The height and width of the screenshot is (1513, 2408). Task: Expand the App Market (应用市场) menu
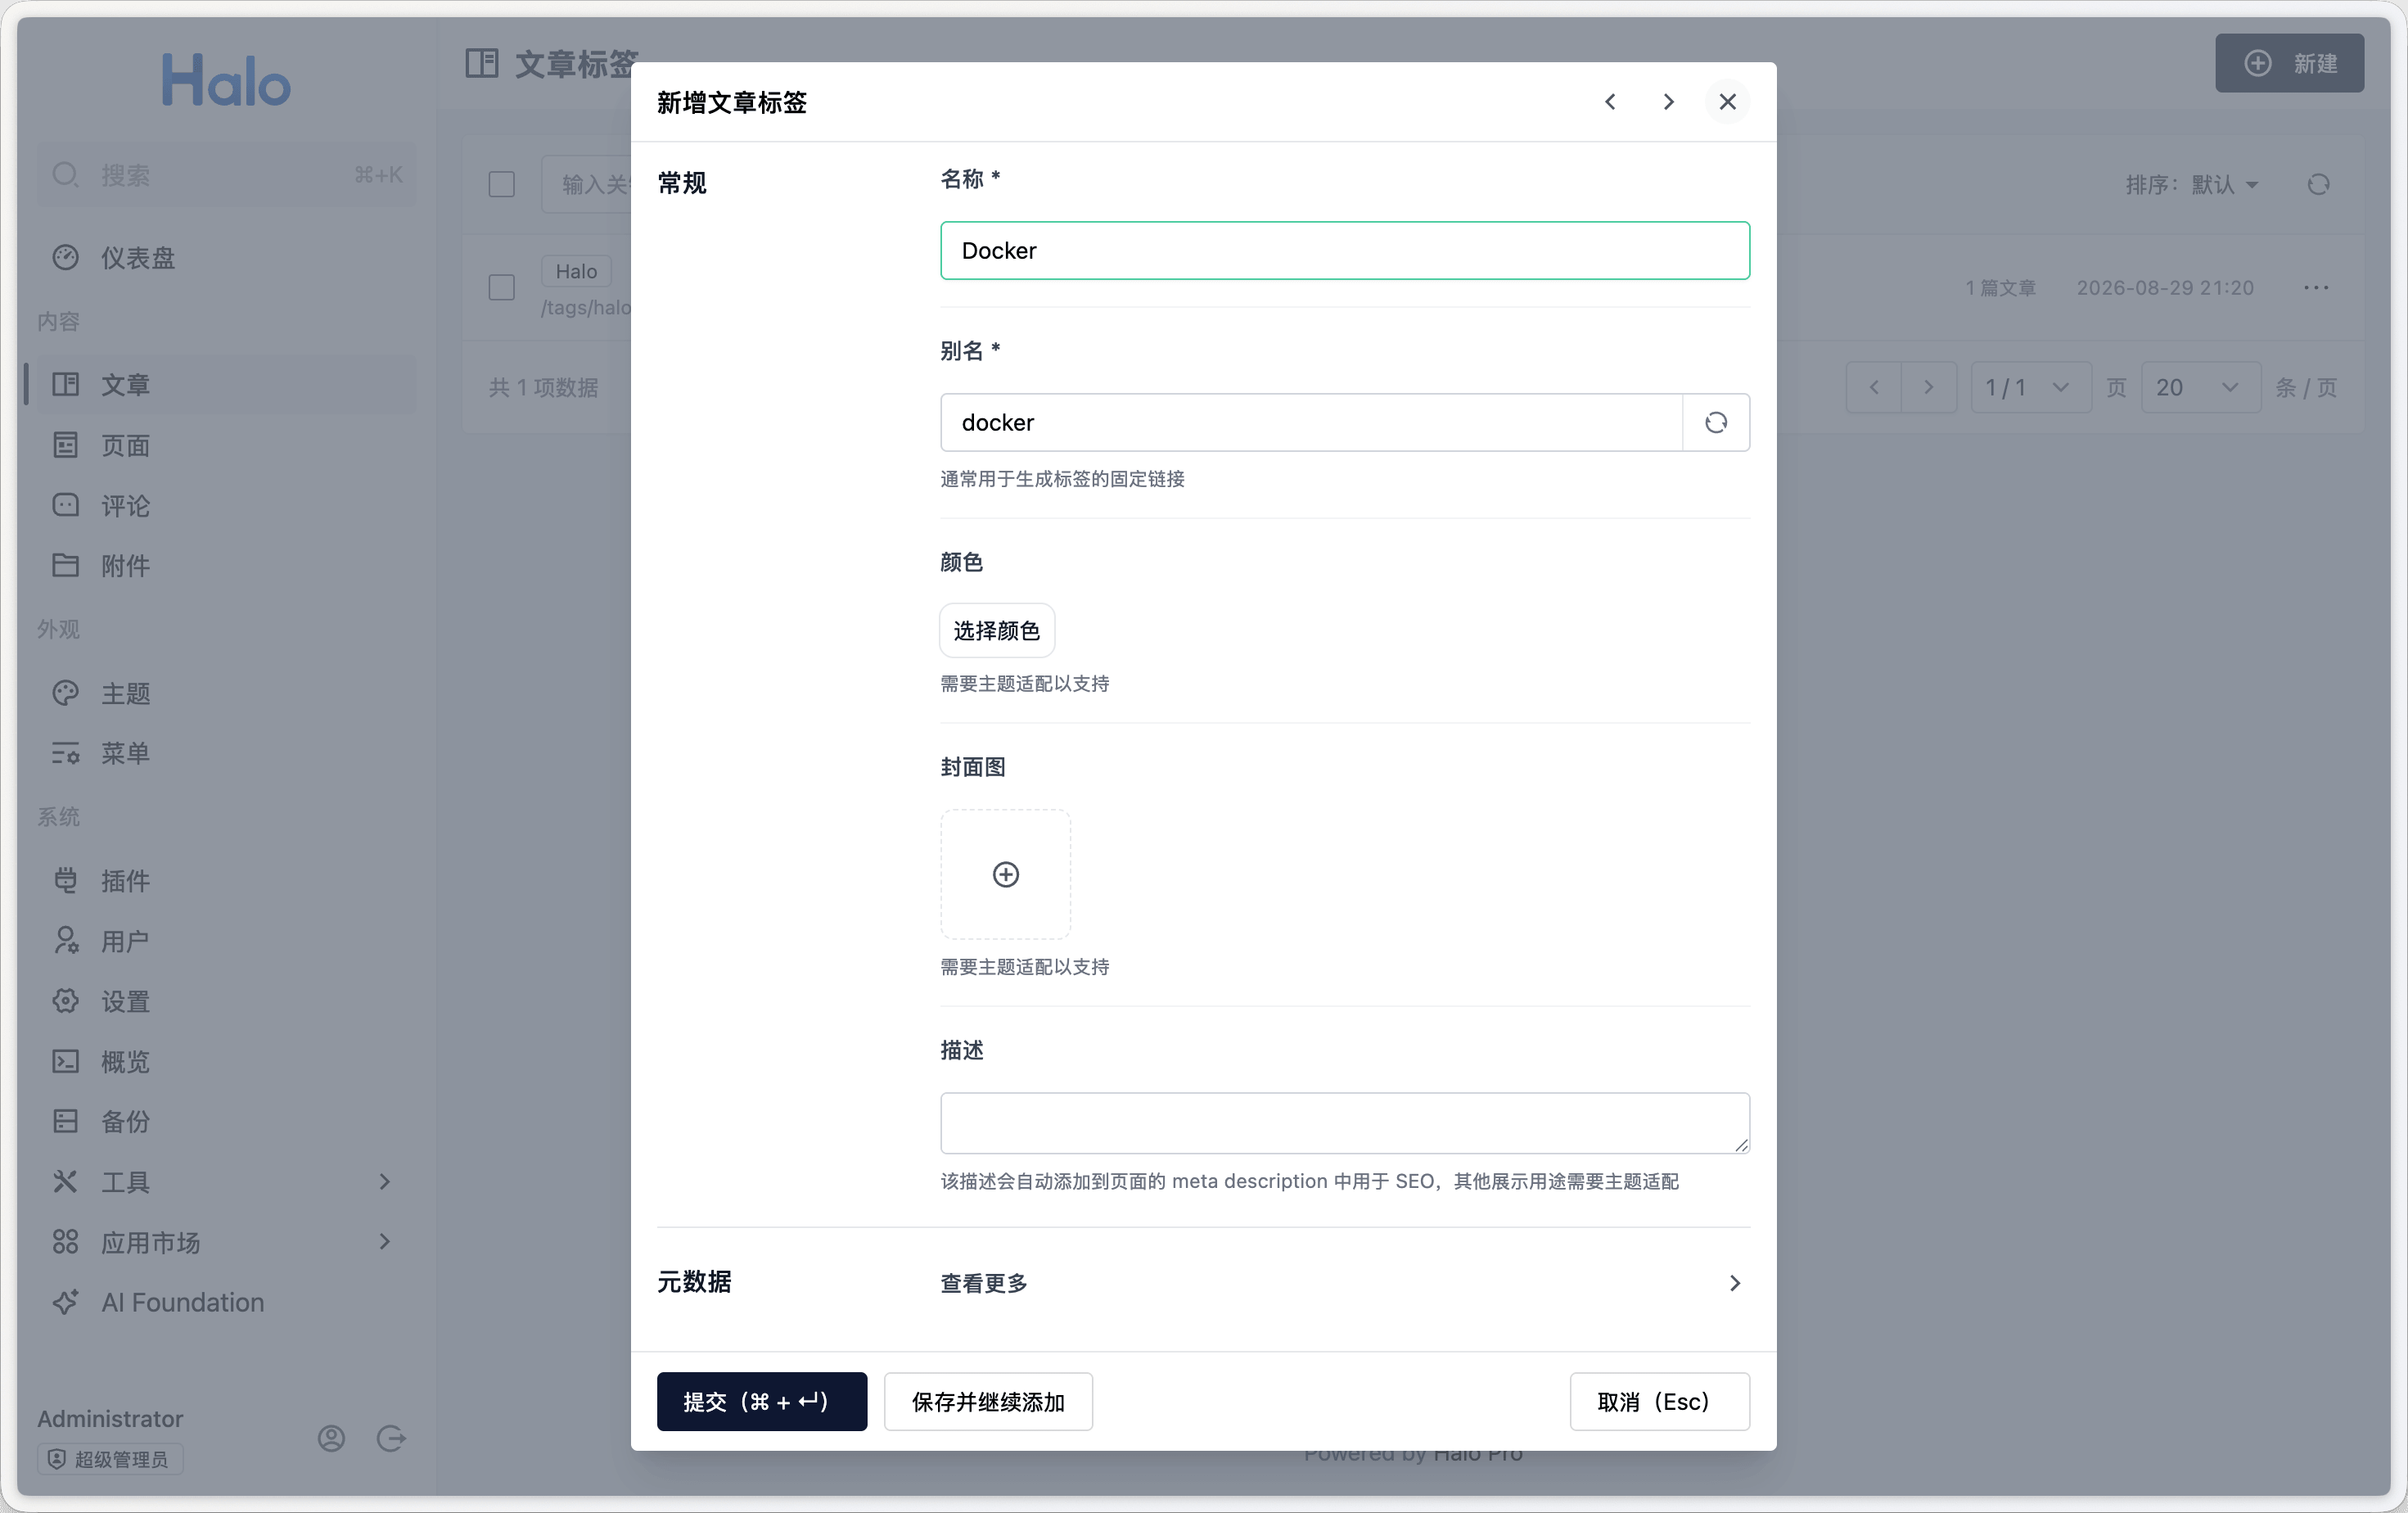[226, 1242]
